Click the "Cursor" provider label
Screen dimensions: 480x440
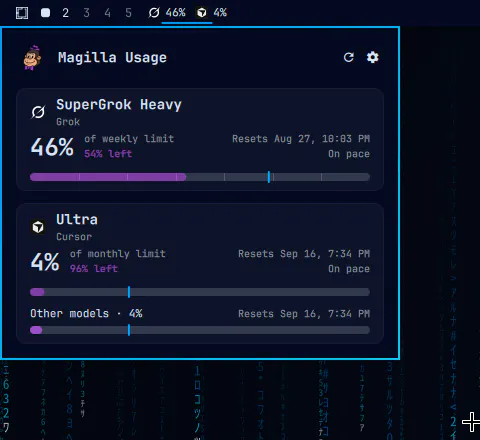coord(74,237)
